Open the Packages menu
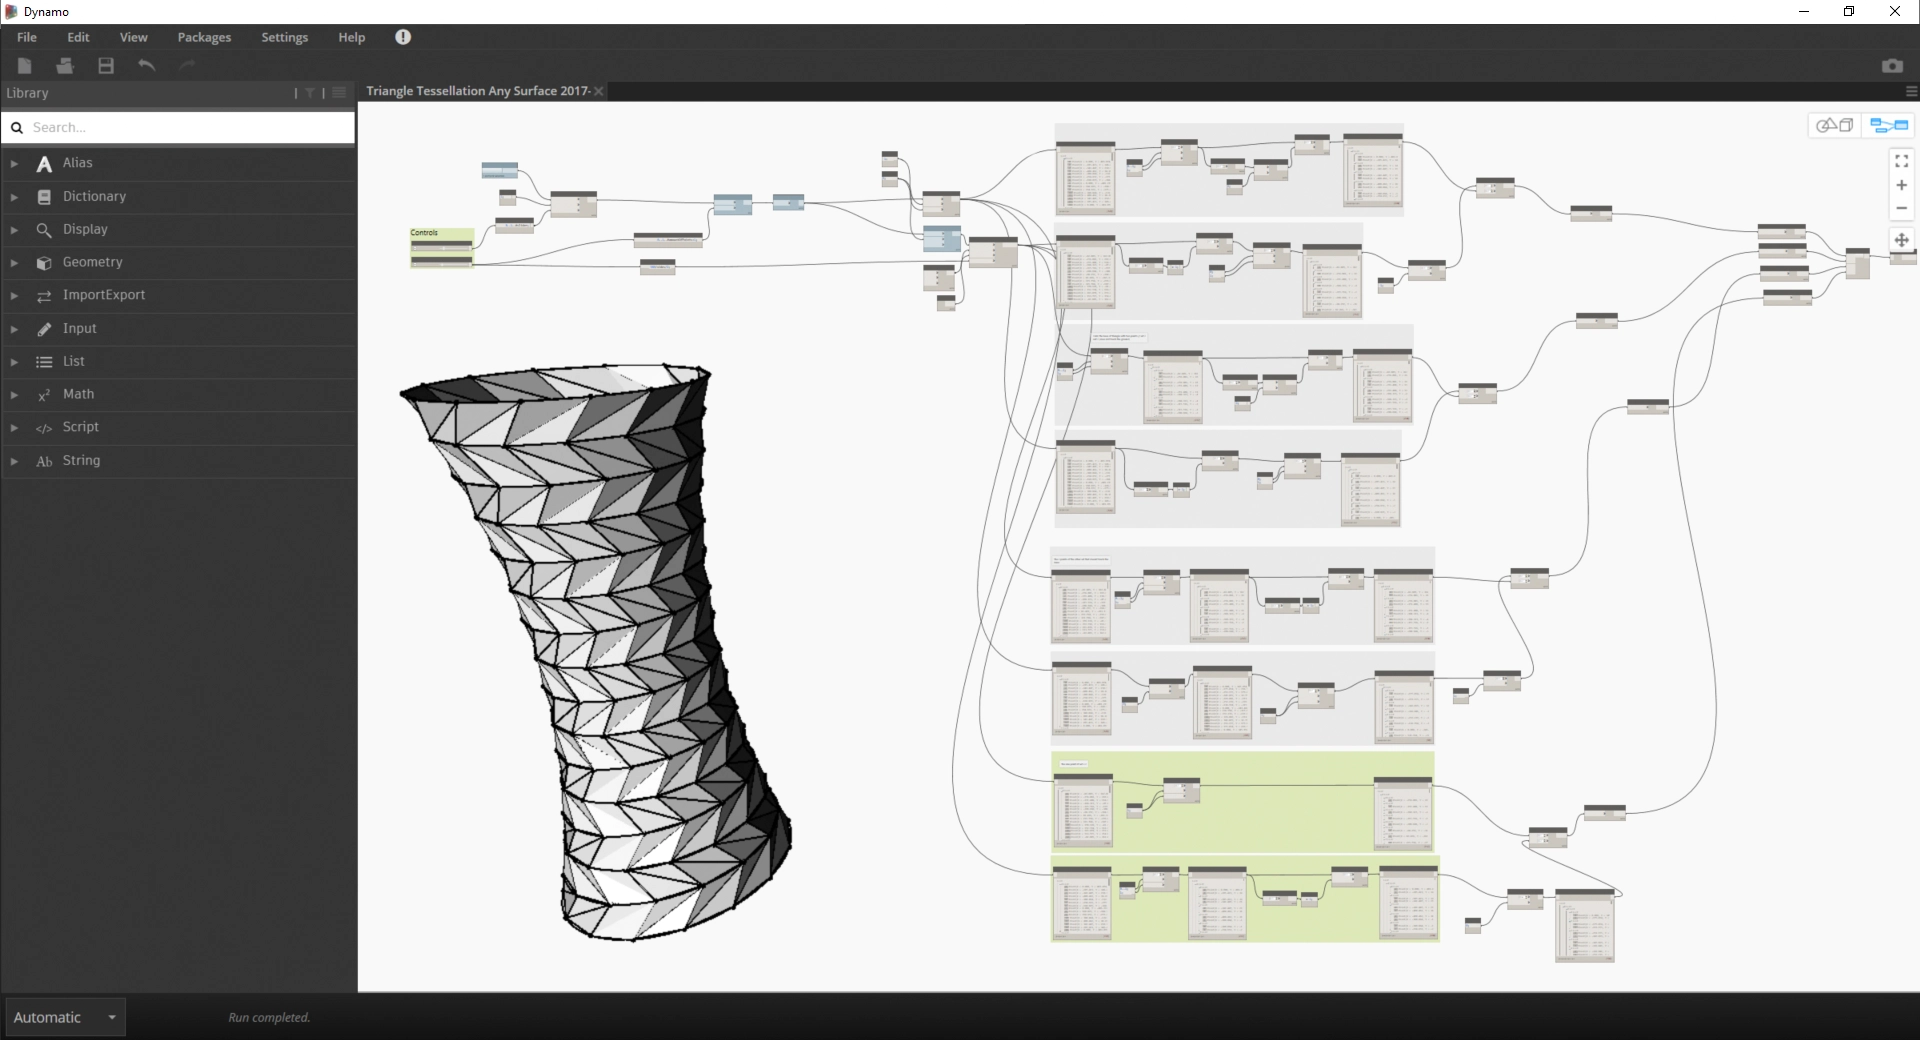1920x1040 pixels. (204, 37)
